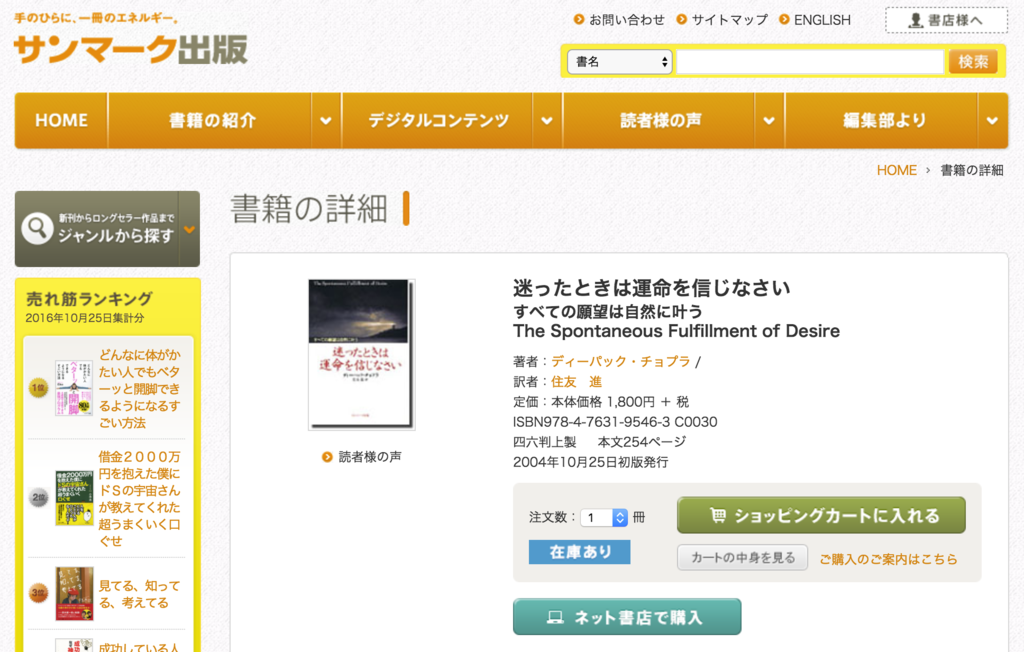Expand the ジャンルから探す orange chevron
Image resolution: width=1024 pixels, height=652 pixels.
click(189, 229)
